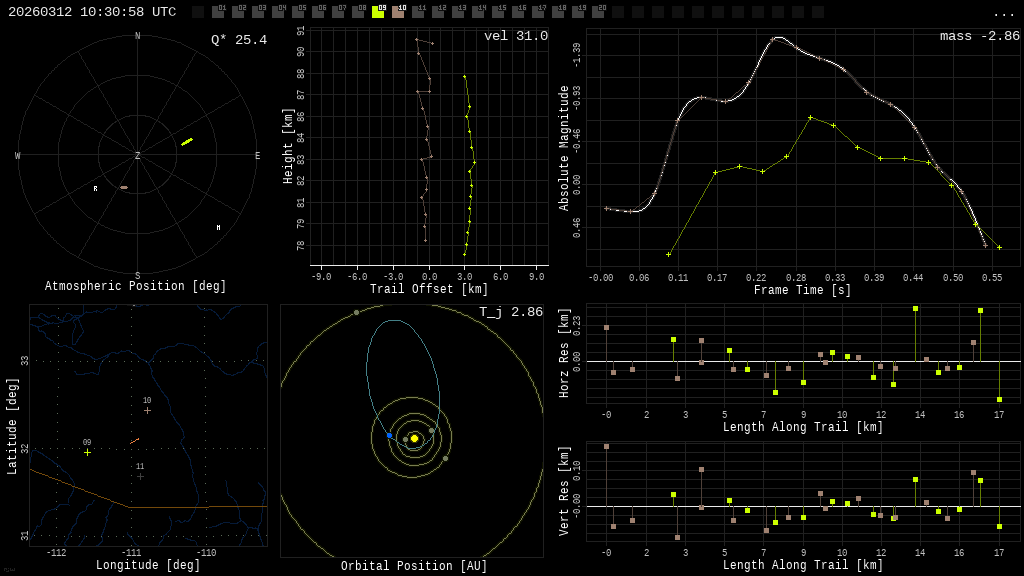Screen dimensions: 1024x576
Task: Select the yellow meteor streak in polar plot
Action: tap(187, 142)
